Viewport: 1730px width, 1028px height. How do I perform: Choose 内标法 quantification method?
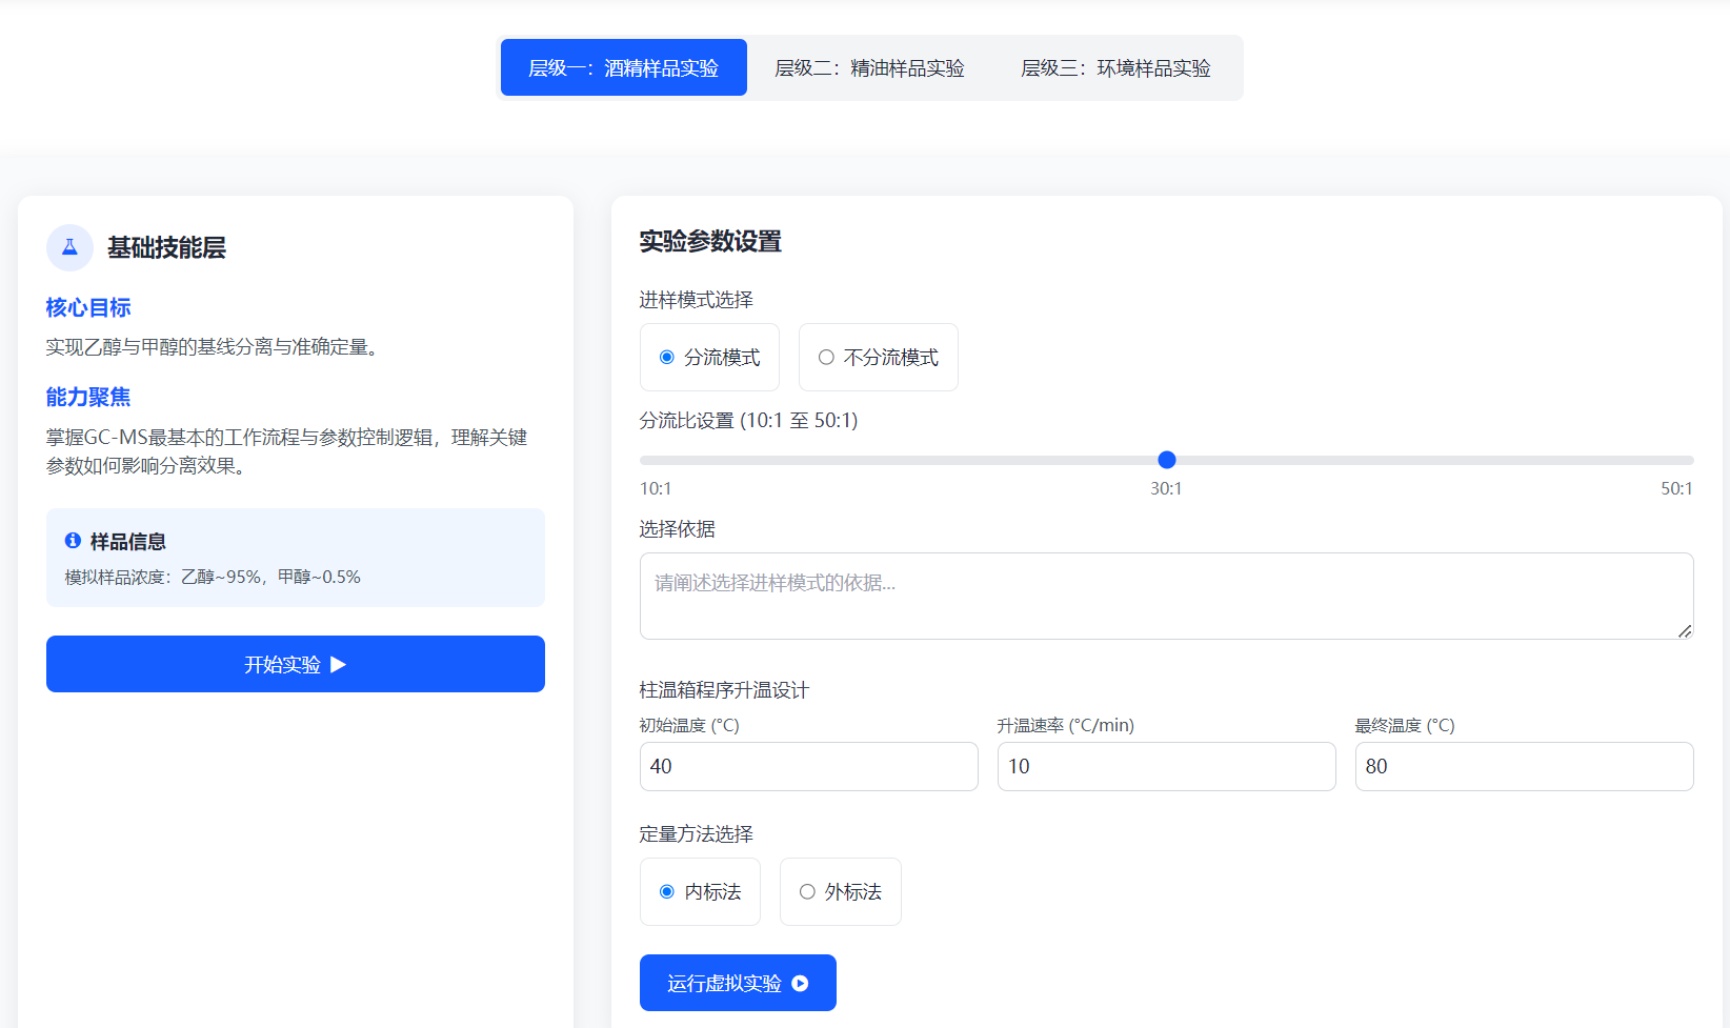tap(667, 892)
